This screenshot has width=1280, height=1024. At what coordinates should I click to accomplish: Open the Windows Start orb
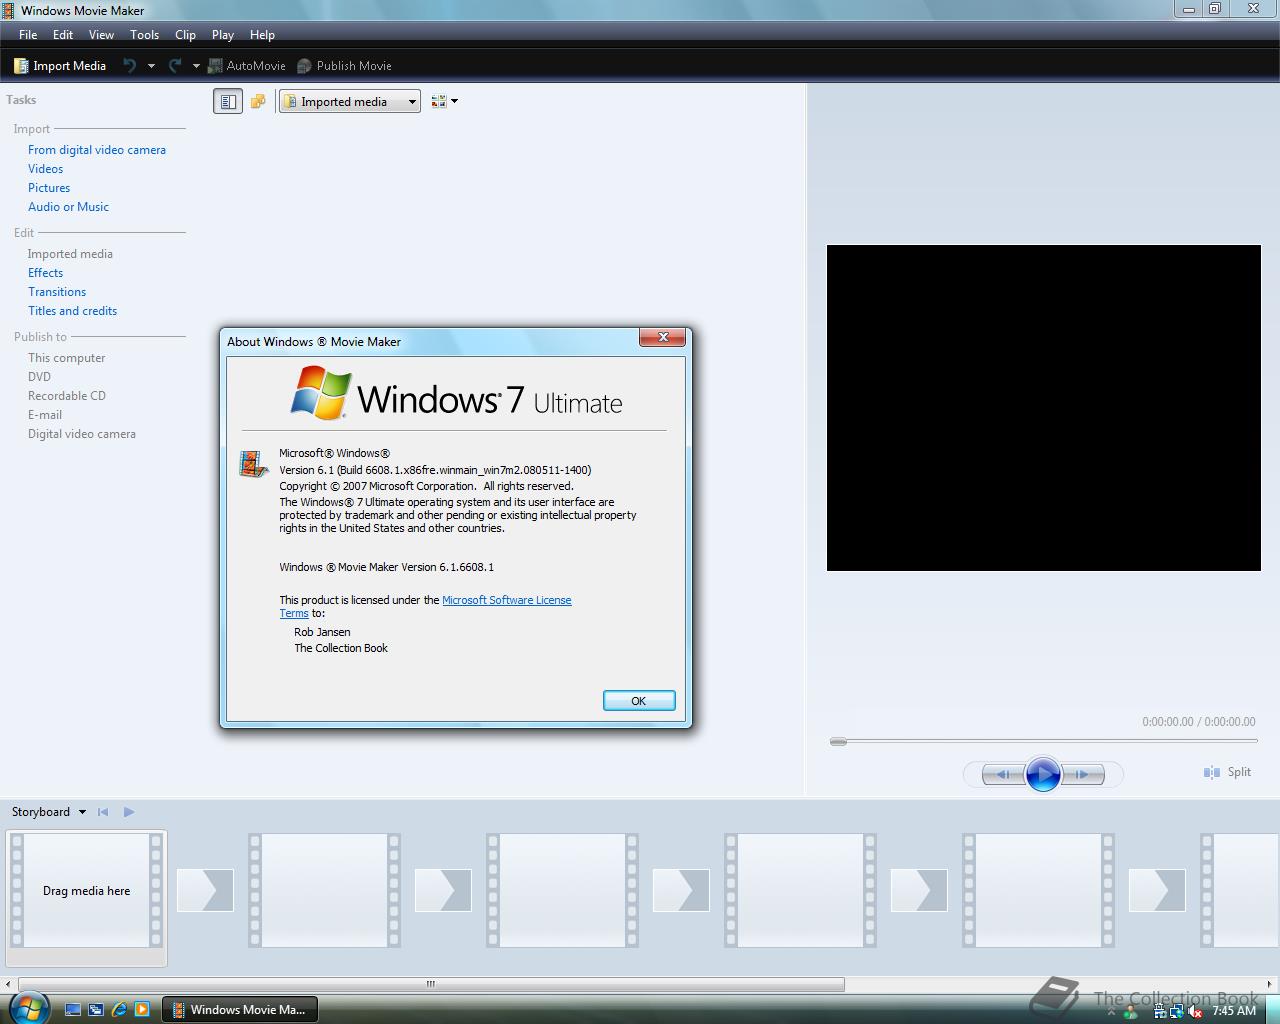(28, 1008)
